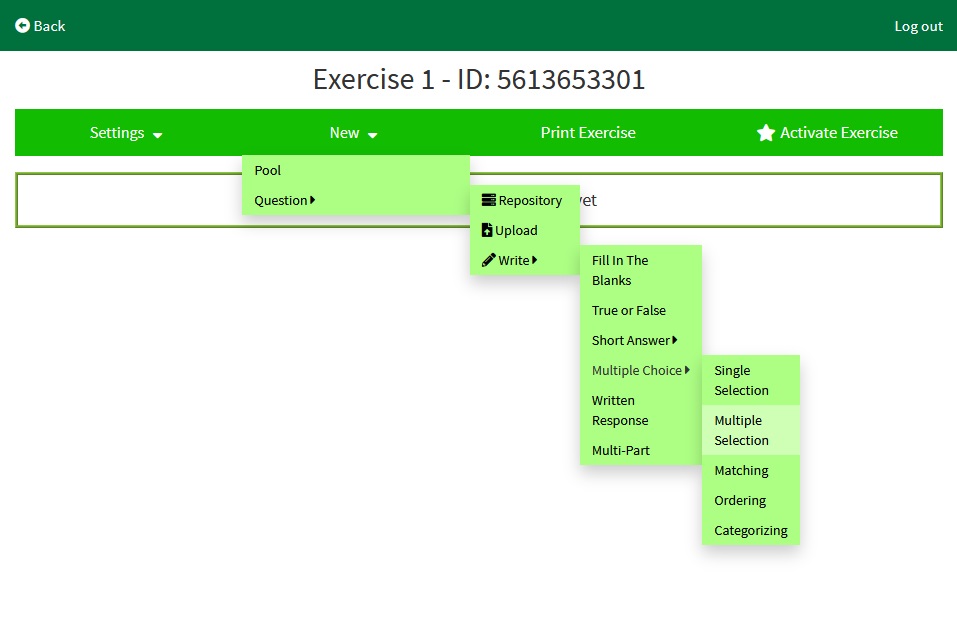This screenshot has width=957, height=623.
Task: Click the Print Exercise button
Action: click(588, 133)
